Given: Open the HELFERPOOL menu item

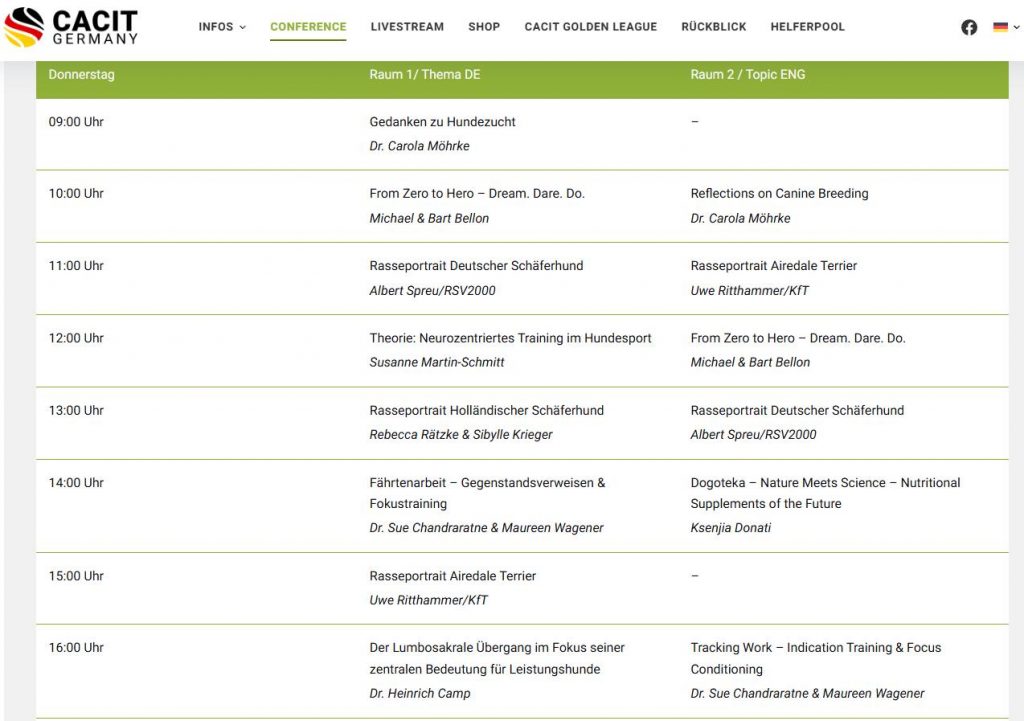Looking at the screenshot, I should coord(807,27).
